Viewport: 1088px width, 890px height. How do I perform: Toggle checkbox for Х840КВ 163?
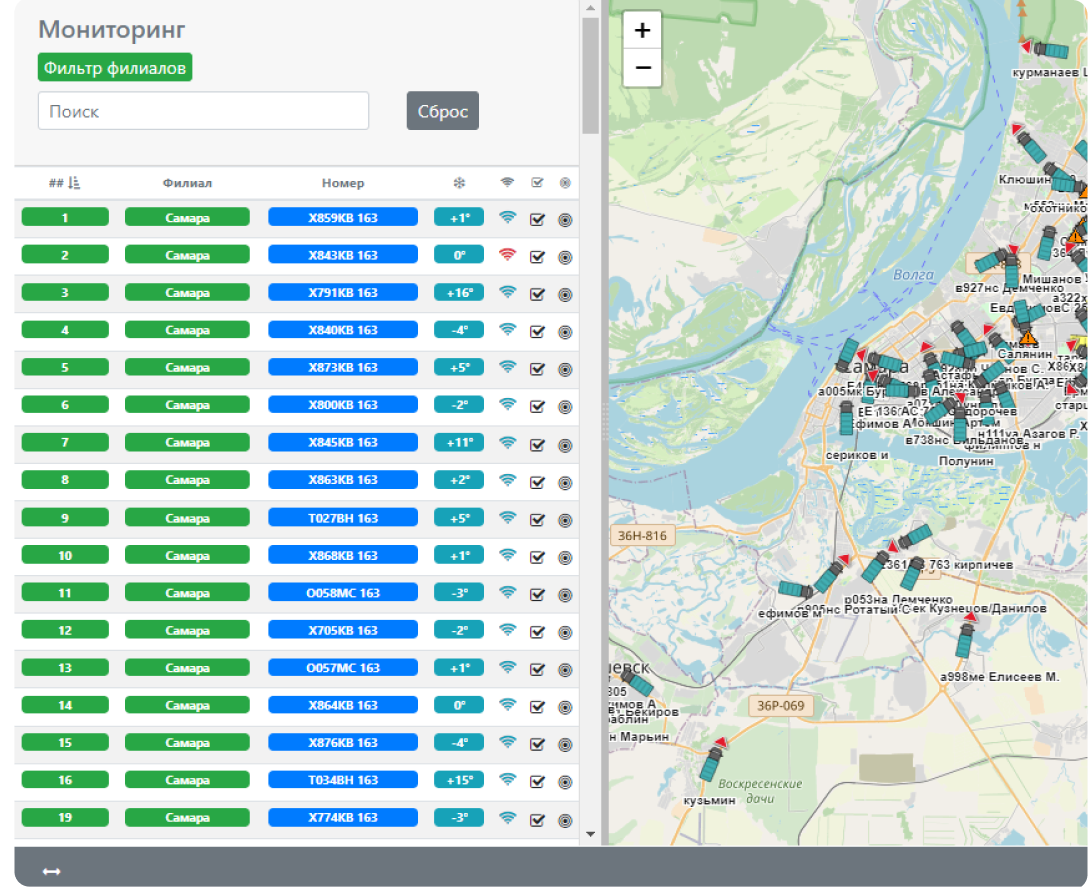coord(537,332)
